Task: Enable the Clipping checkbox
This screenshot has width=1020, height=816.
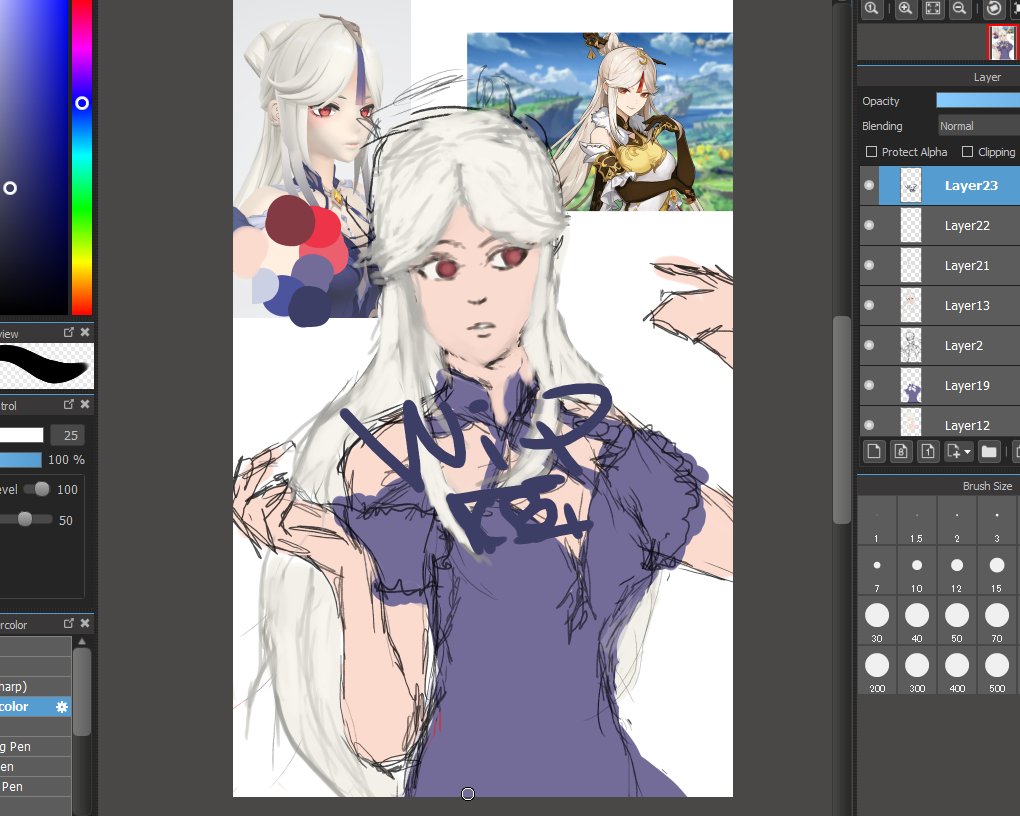Action: 967,152
